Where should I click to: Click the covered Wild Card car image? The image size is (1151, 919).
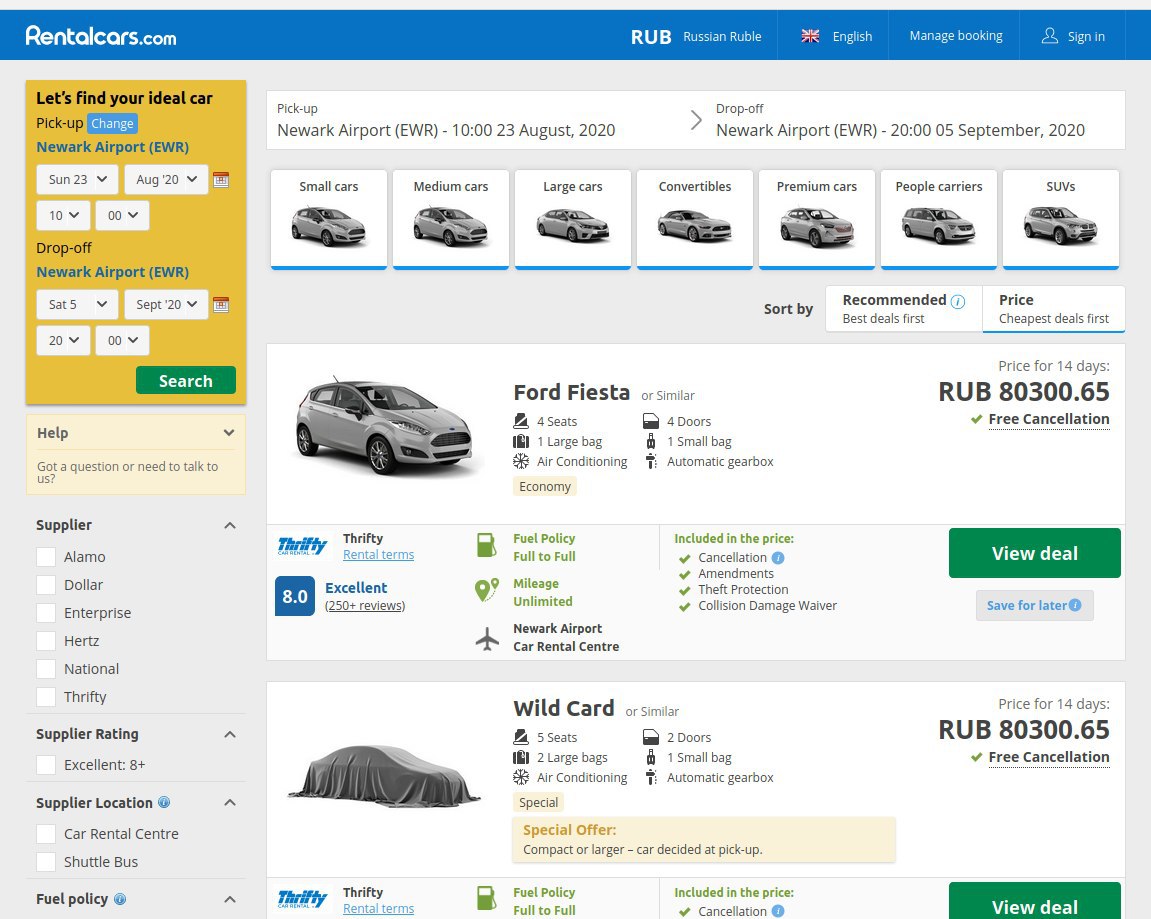coord(385,777)
